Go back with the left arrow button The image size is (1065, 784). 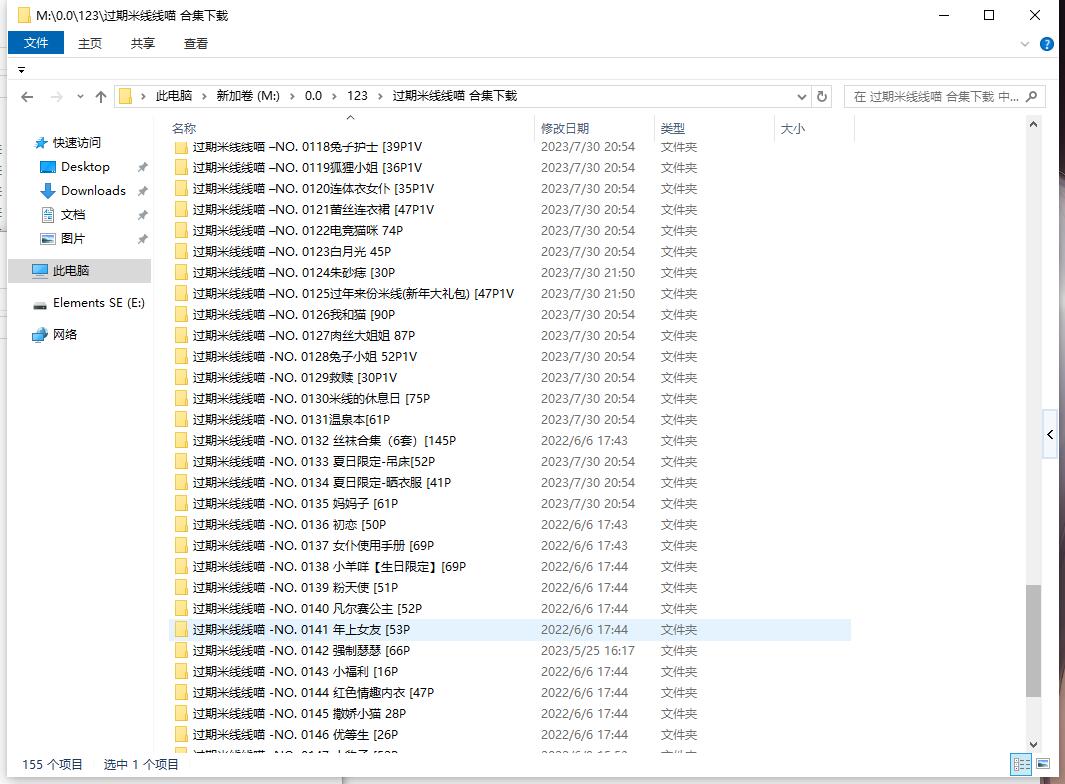(27, 96)
